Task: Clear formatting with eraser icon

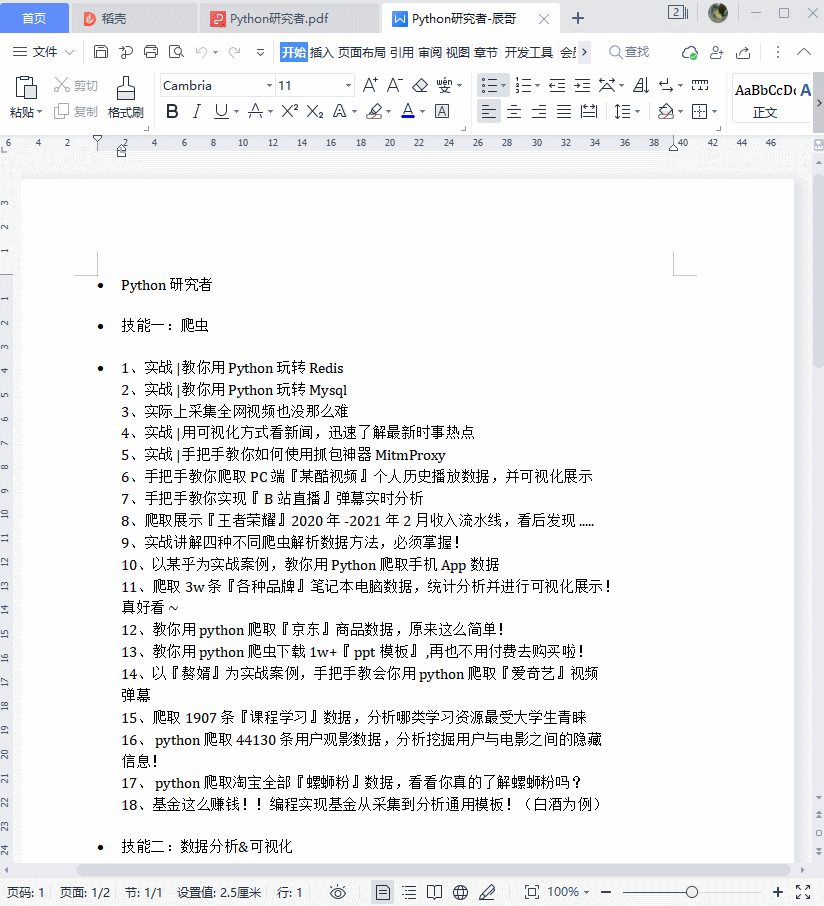Action: click(x=420, y=86)
